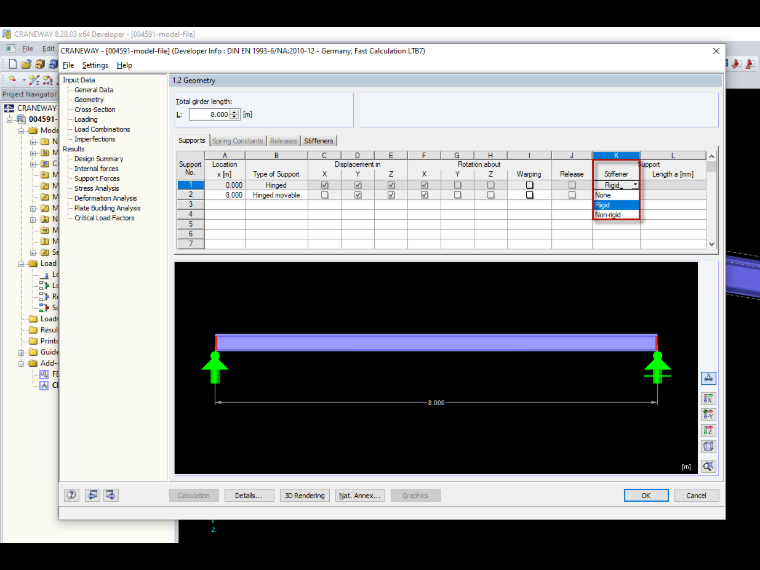Enable X displacement for support 2
The width and height of the screenshot is (760, 570).
(325, 195)
